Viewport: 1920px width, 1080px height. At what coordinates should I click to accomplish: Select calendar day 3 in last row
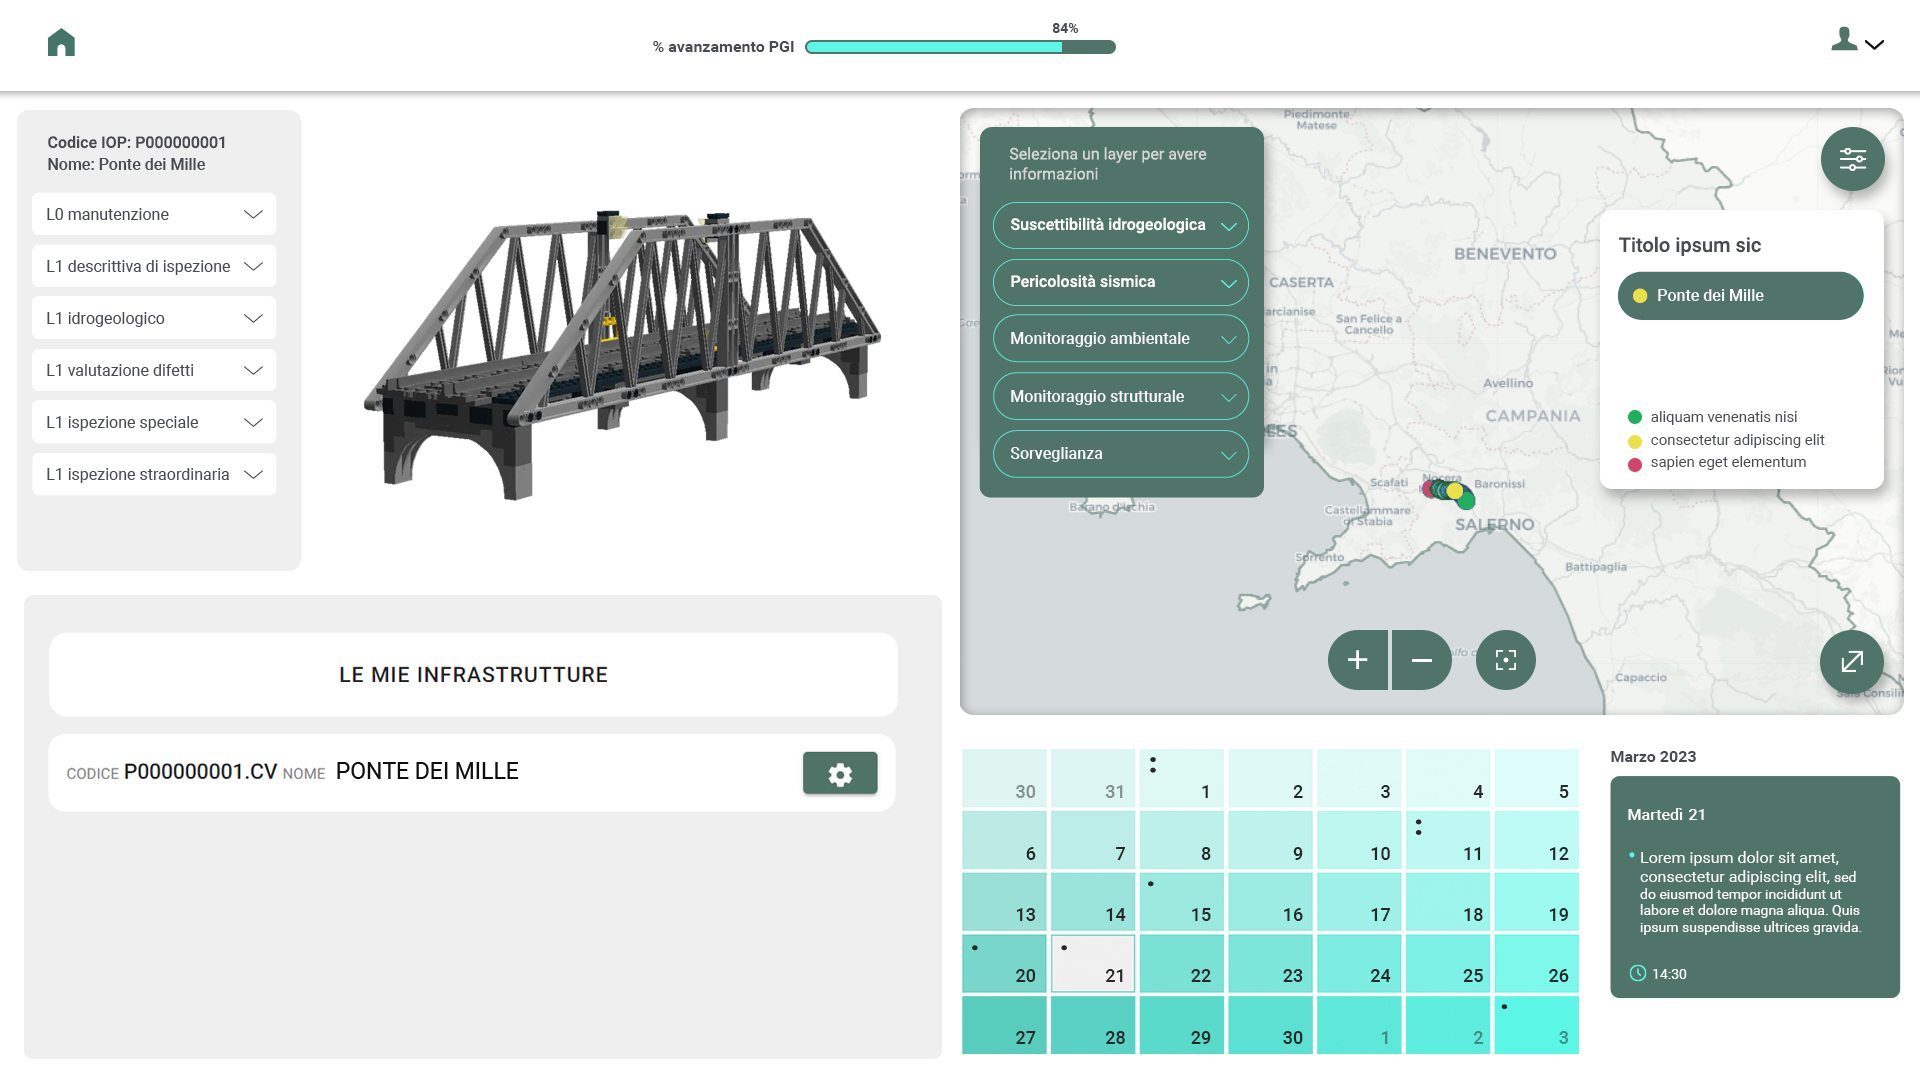1537,1025
